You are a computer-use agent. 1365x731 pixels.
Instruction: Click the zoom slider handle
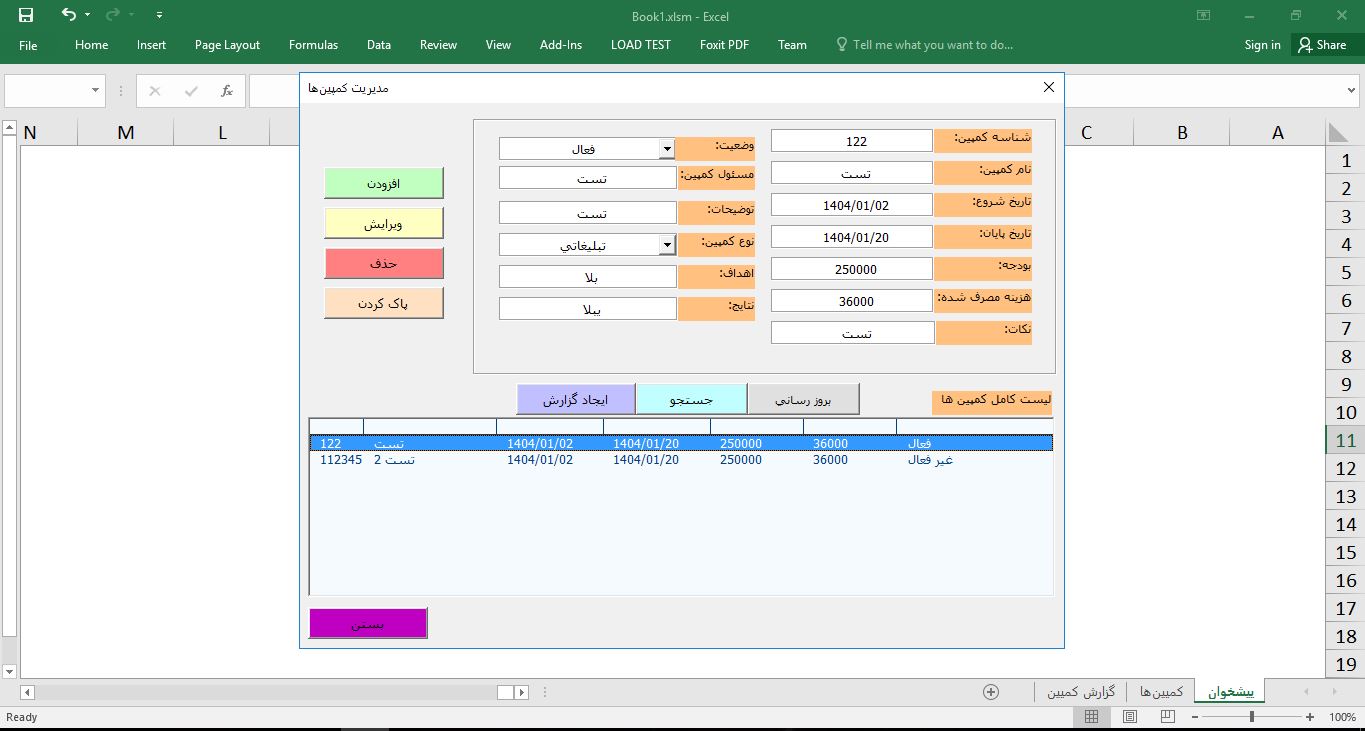(1252, 717)
